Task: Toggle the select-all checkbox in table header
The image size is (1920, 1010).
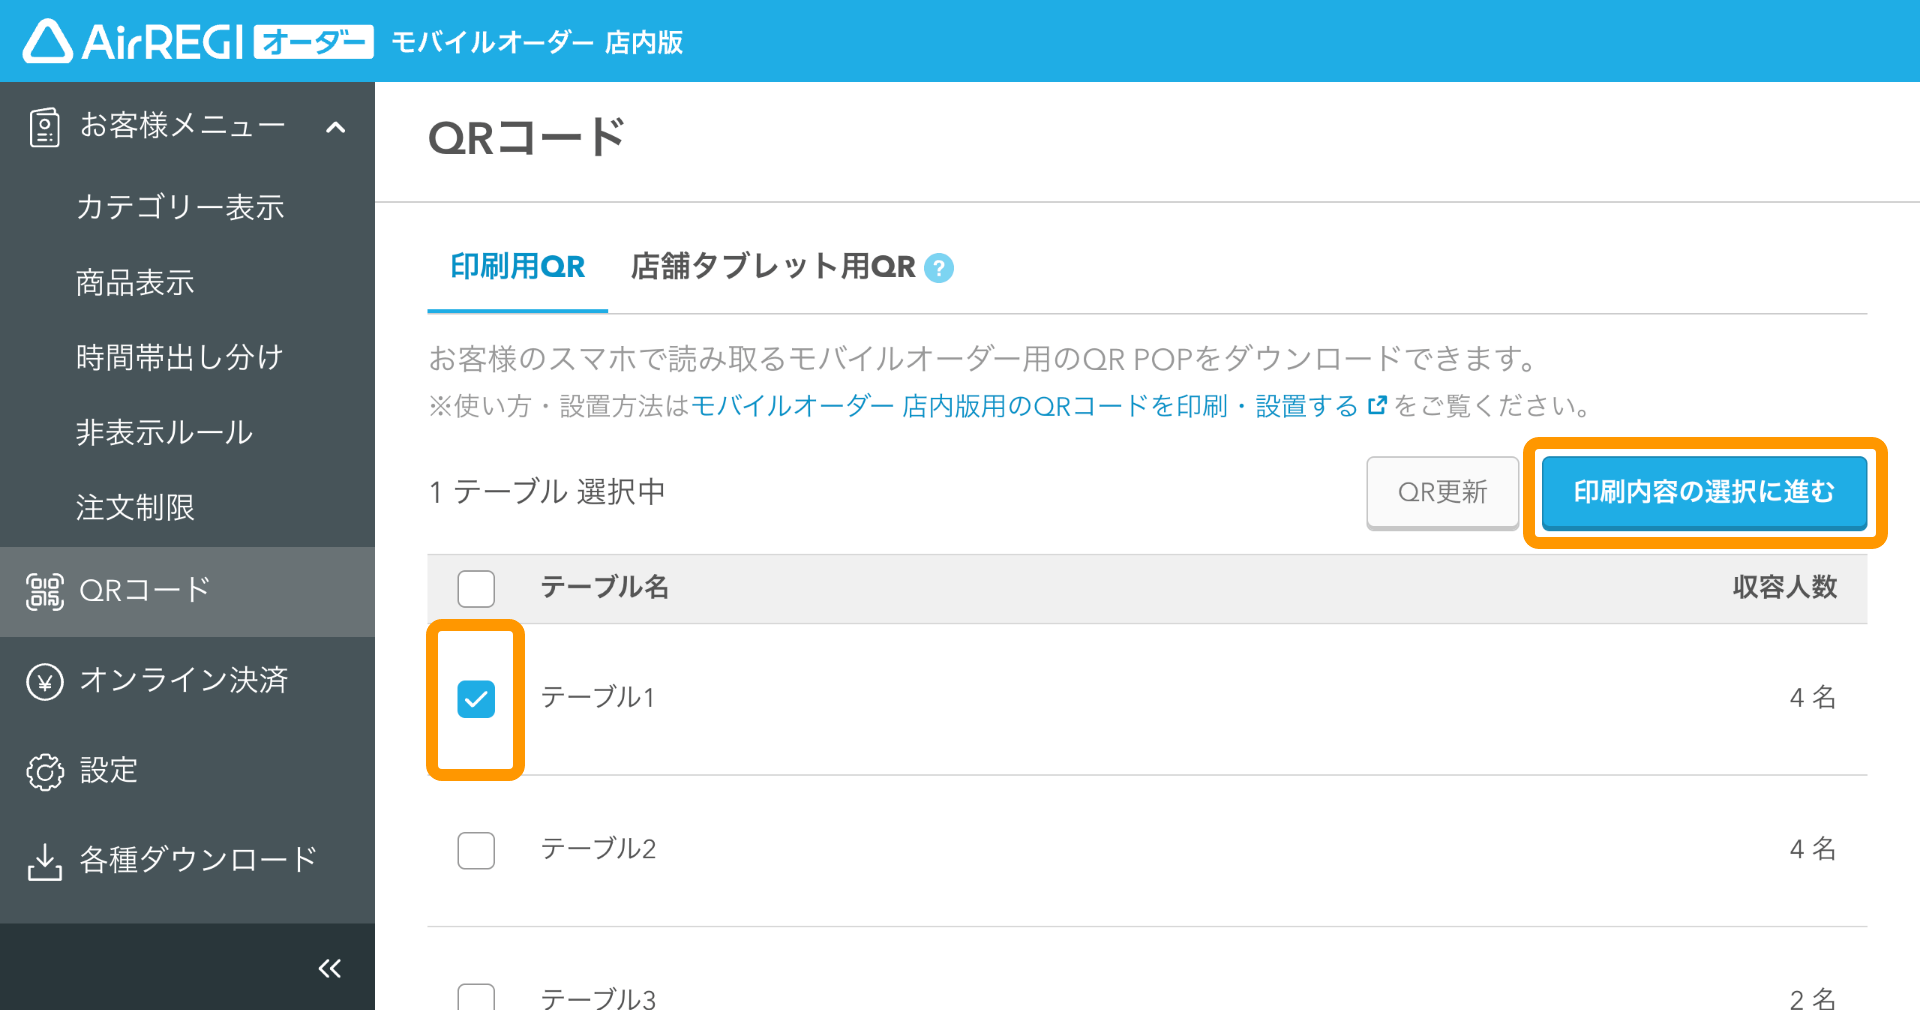Action: pos(476,588)
